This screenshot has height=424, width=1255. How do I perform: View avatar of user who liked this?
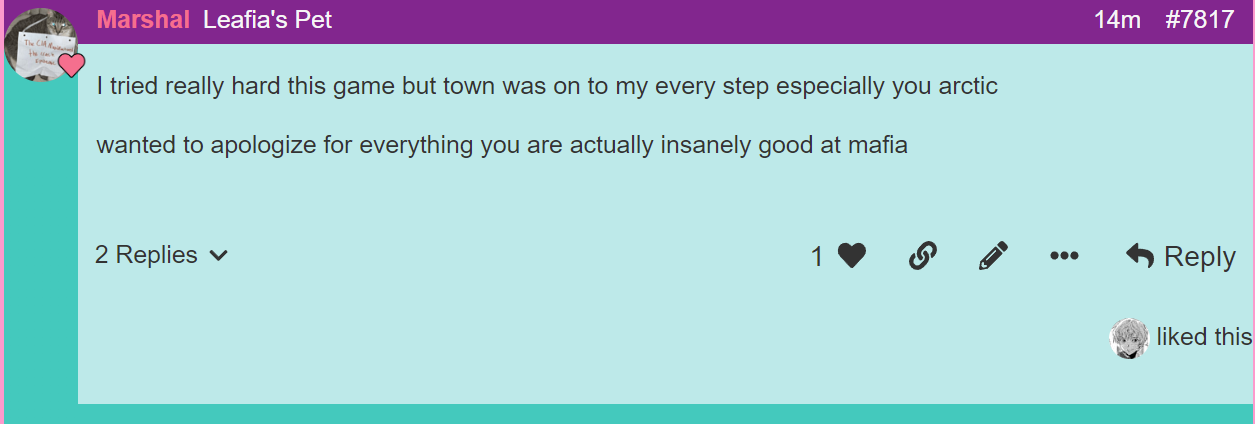point(1129,338)
